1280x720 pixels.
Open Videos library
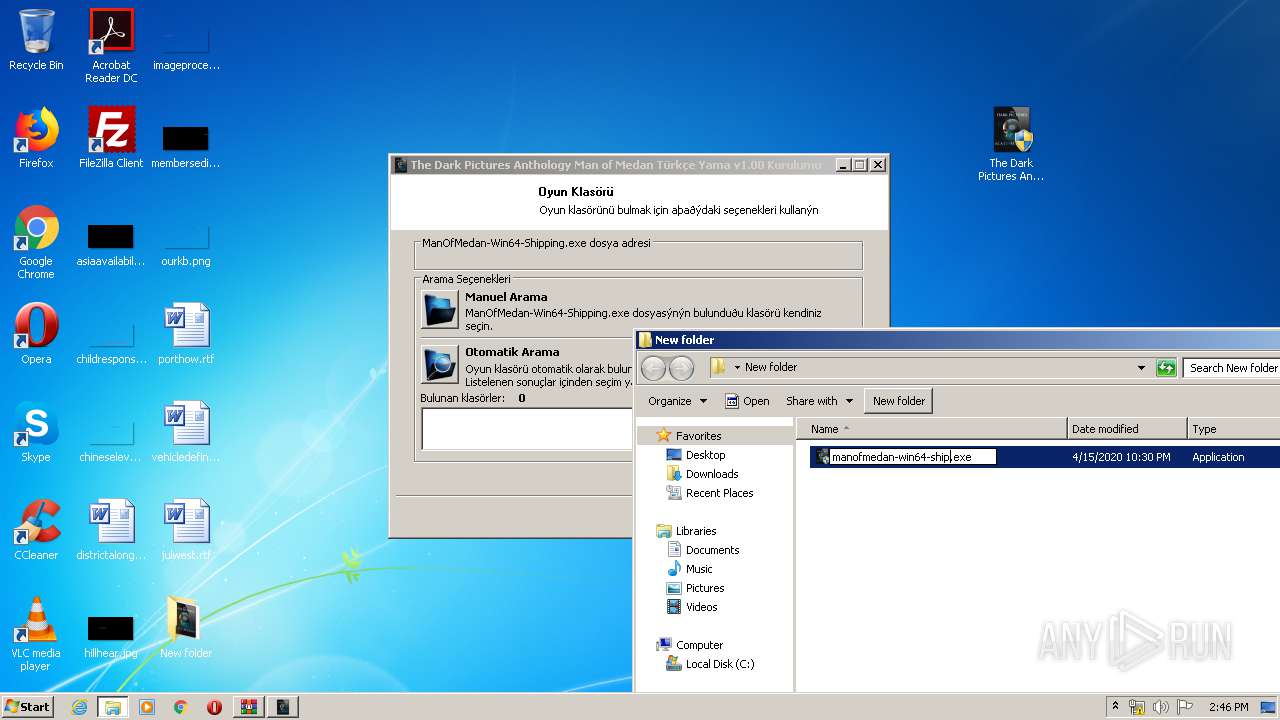tap(701, 607)
